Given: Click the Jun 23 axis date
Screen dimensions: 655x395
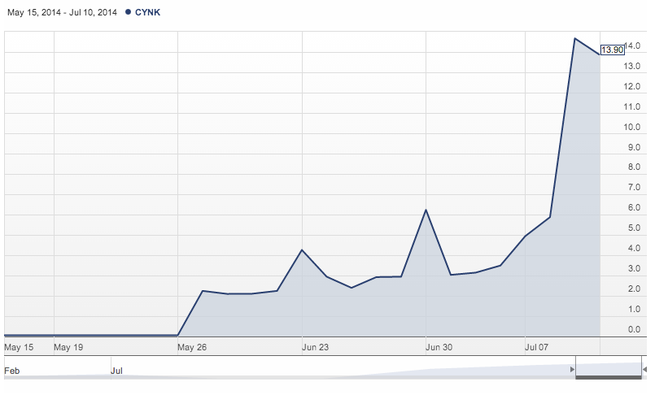Looking at the screenshot, I should 315,347.
